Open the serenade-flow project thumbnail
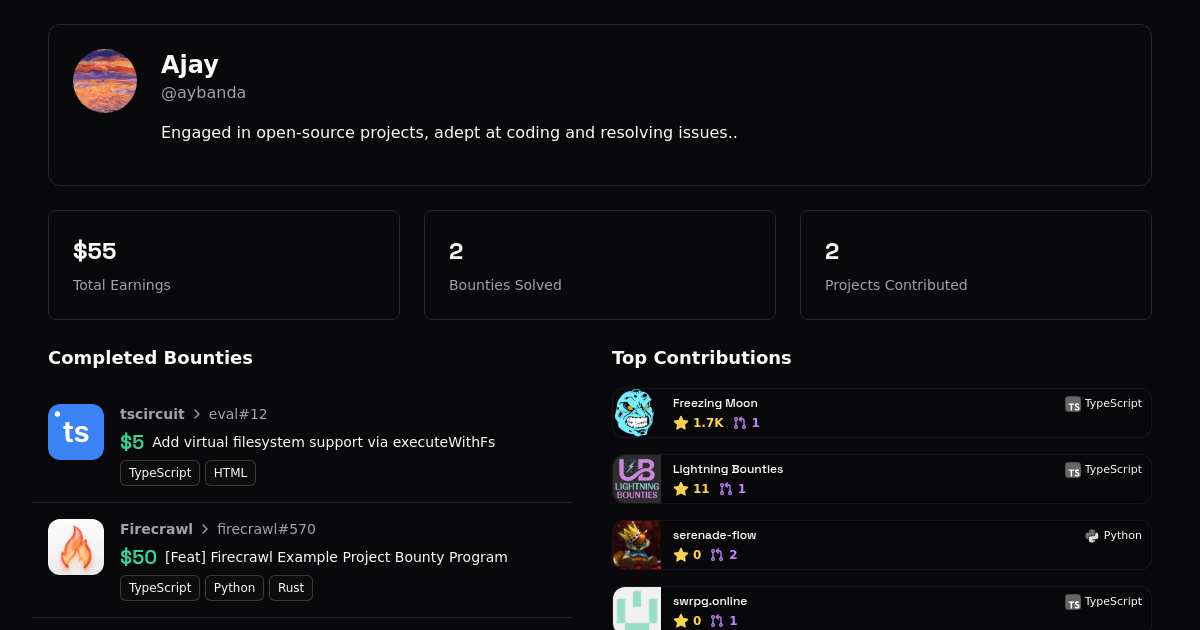 tap(636, 545)
